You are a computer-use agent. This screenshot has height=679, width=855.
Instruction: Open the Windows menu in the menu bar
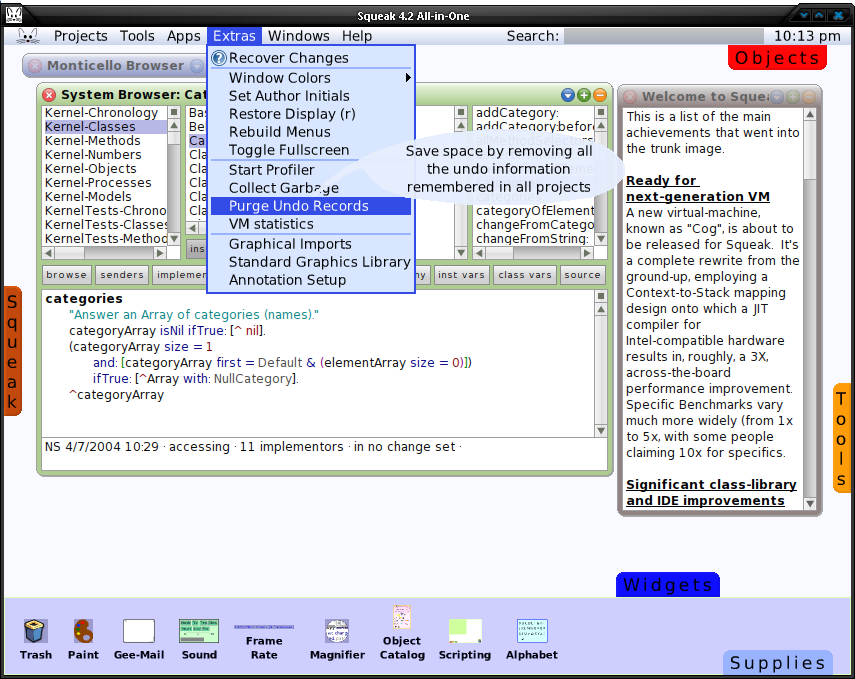[298, 36]
